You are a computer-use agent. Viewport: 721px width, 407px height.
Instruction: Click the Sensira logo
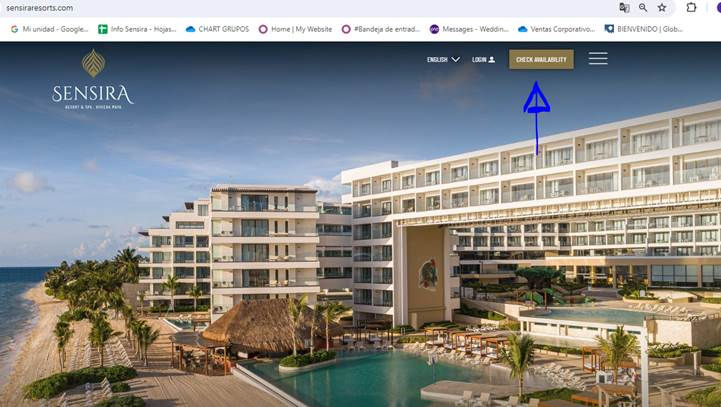(x=93, y=80)
